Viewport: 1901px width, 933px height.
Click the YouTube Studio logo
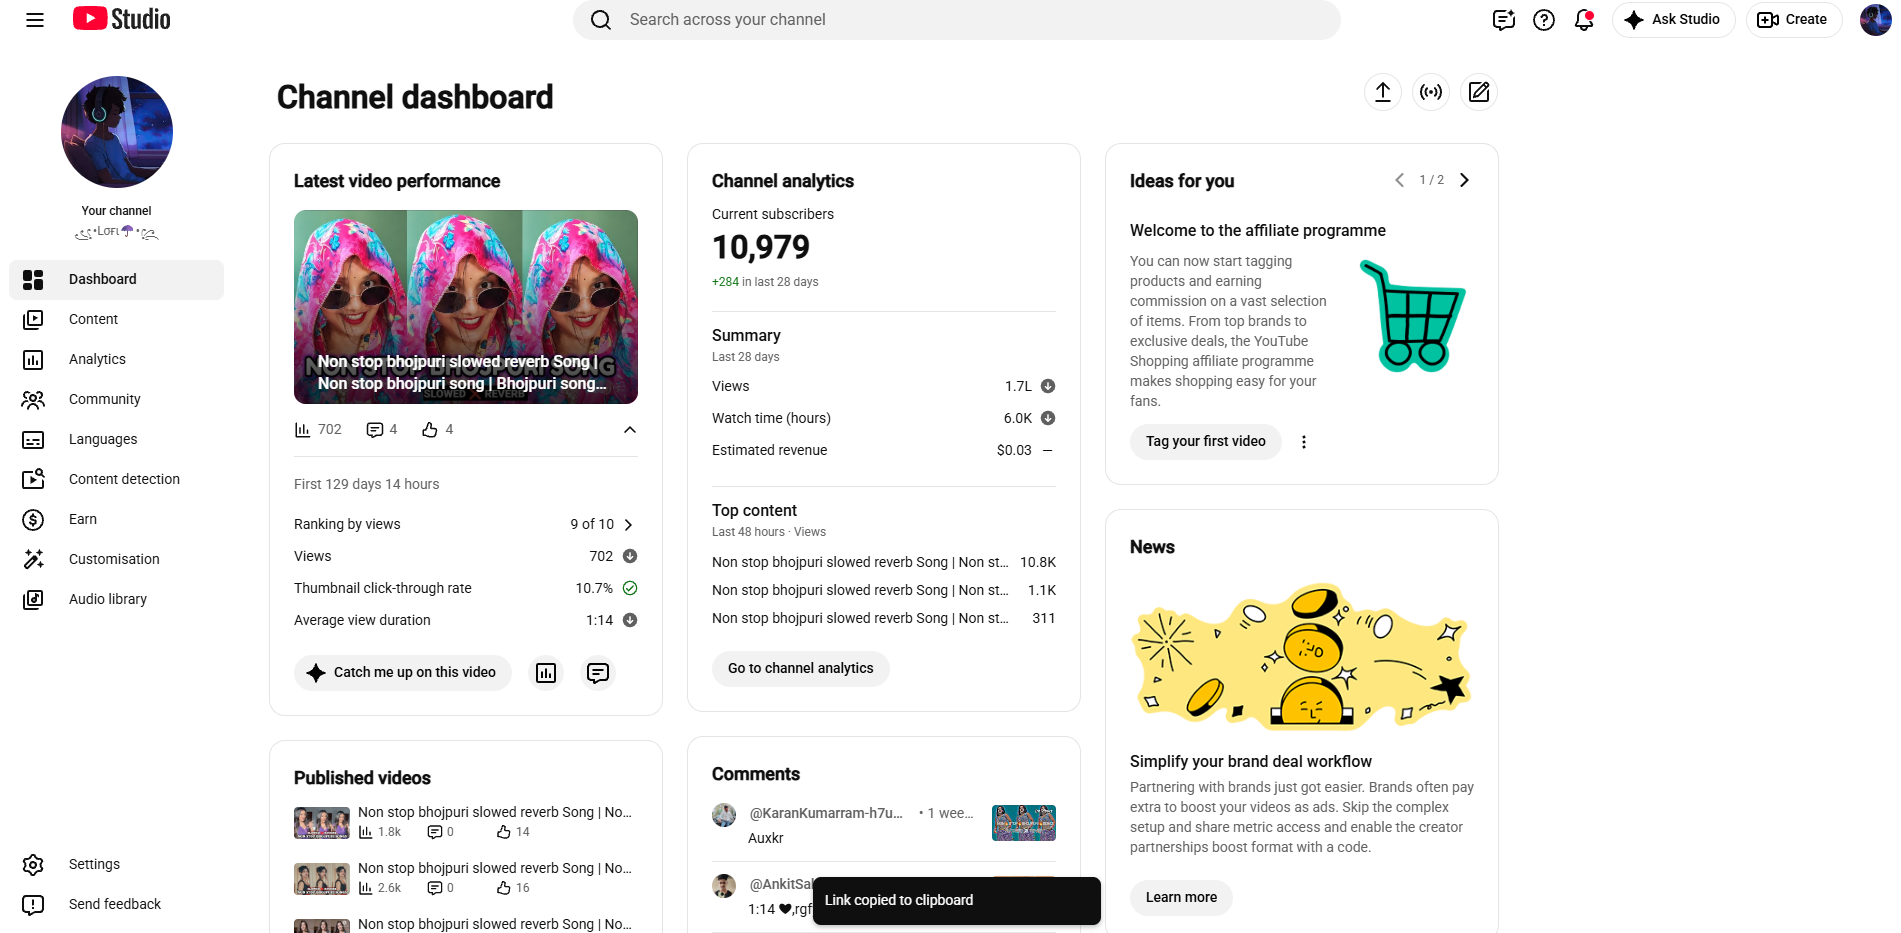tap(121, 19)
